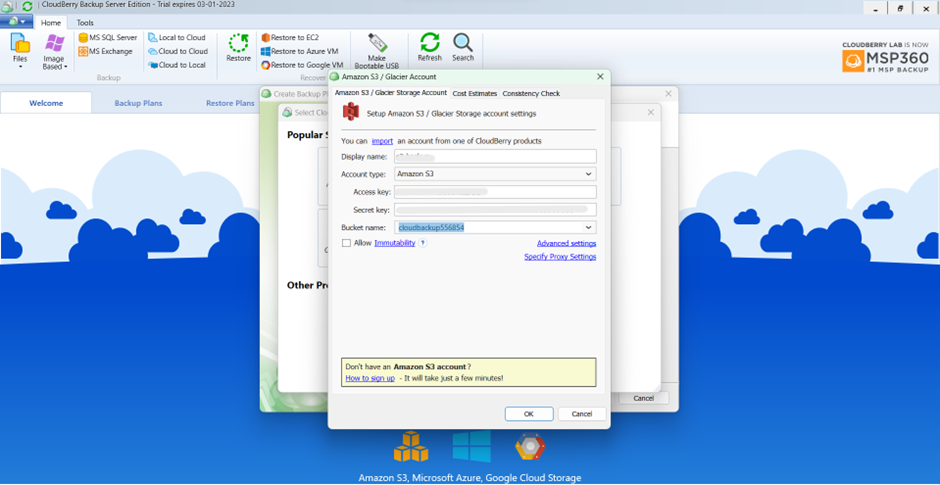
Task: Select Restore to Google VM
Action: (x=302, y=65)
